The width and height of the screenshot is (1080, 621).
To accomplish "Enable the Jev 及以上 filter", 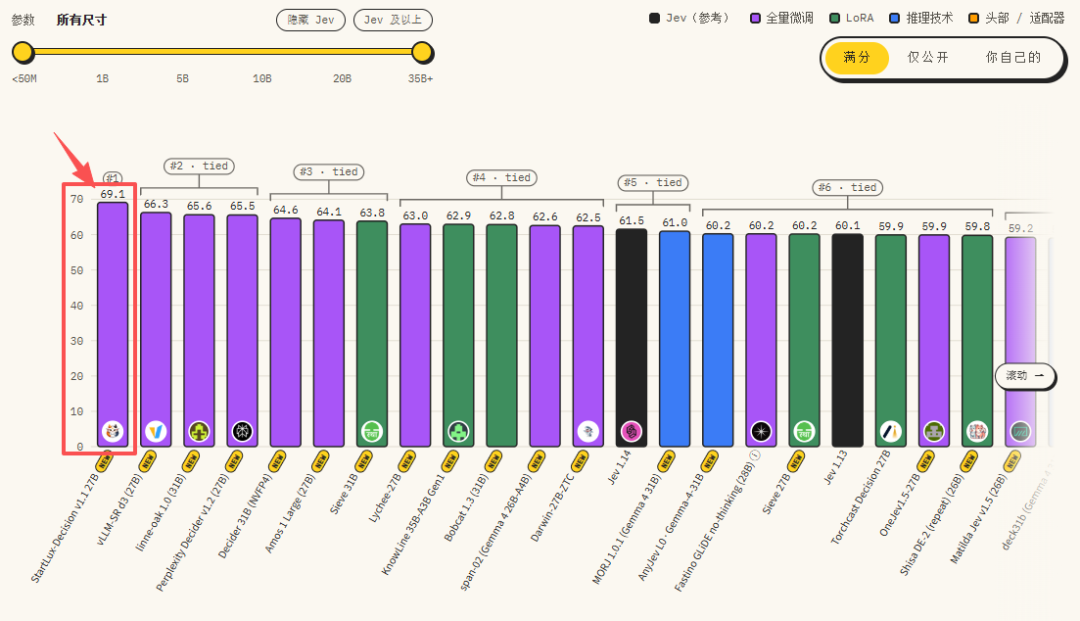I will coord(393,20).
